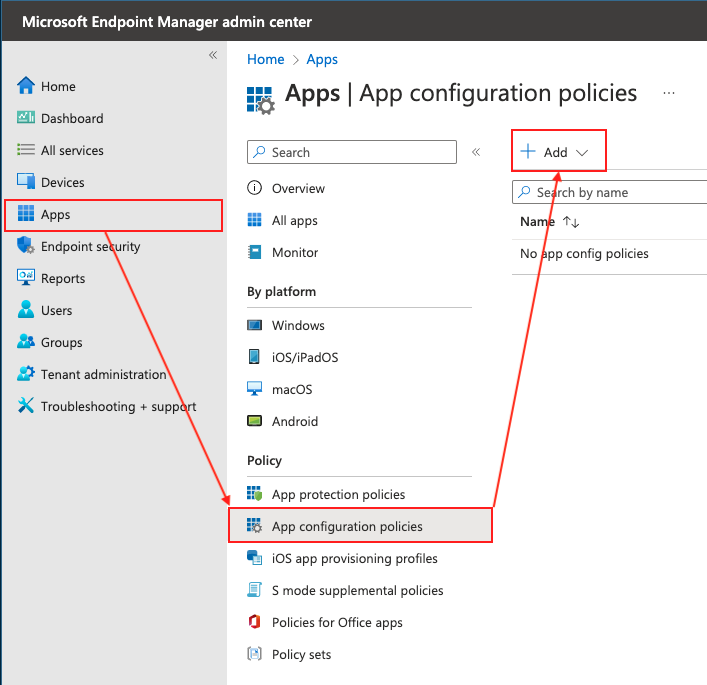Viewport: 707px width, 685px height.
Task: Click the macOS desktop icon
Action: [254, 389]
